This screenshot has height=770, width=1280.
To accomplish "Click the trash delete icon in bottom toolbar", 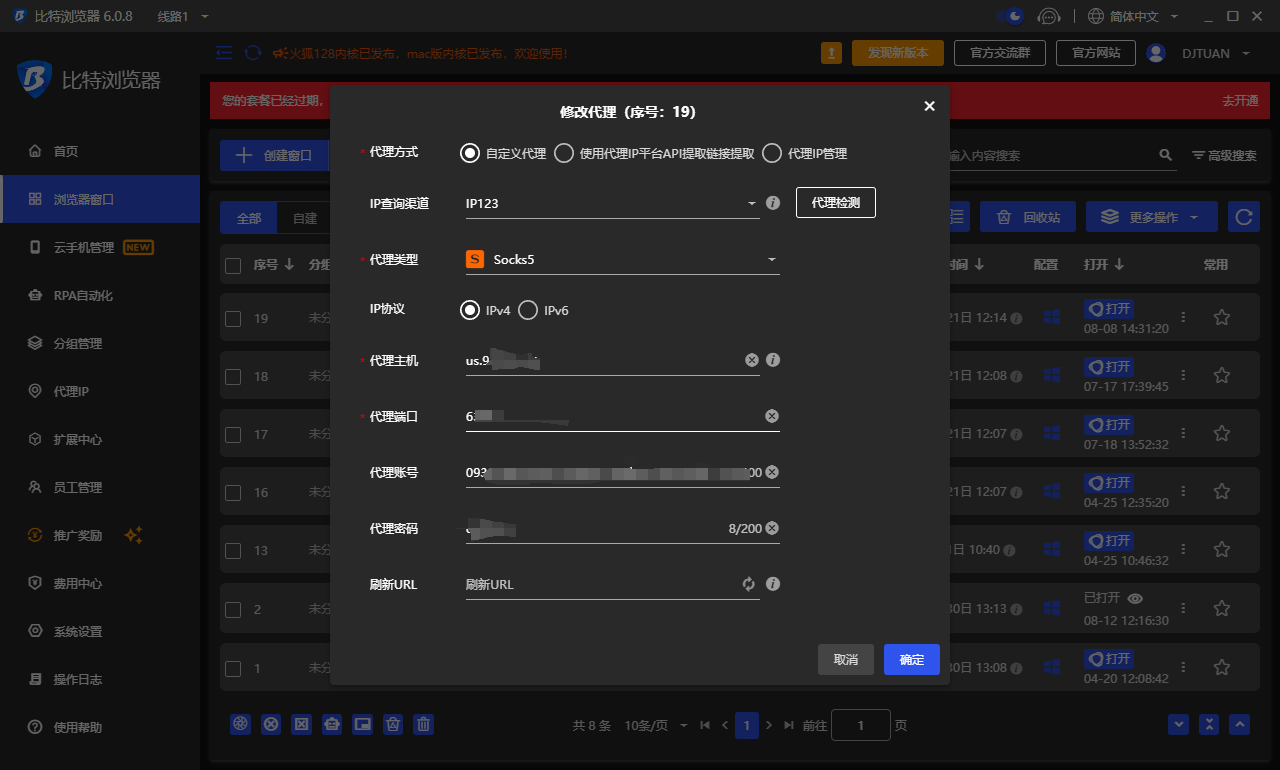I will [x=424, y=724].
